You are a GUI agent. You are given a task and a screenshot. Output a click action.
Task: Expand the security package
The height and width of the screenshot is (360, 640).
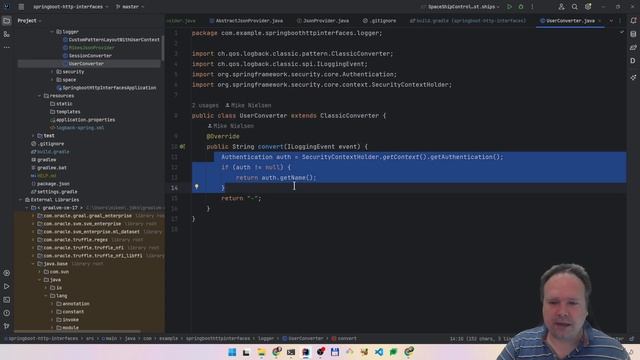coord(52,72)
